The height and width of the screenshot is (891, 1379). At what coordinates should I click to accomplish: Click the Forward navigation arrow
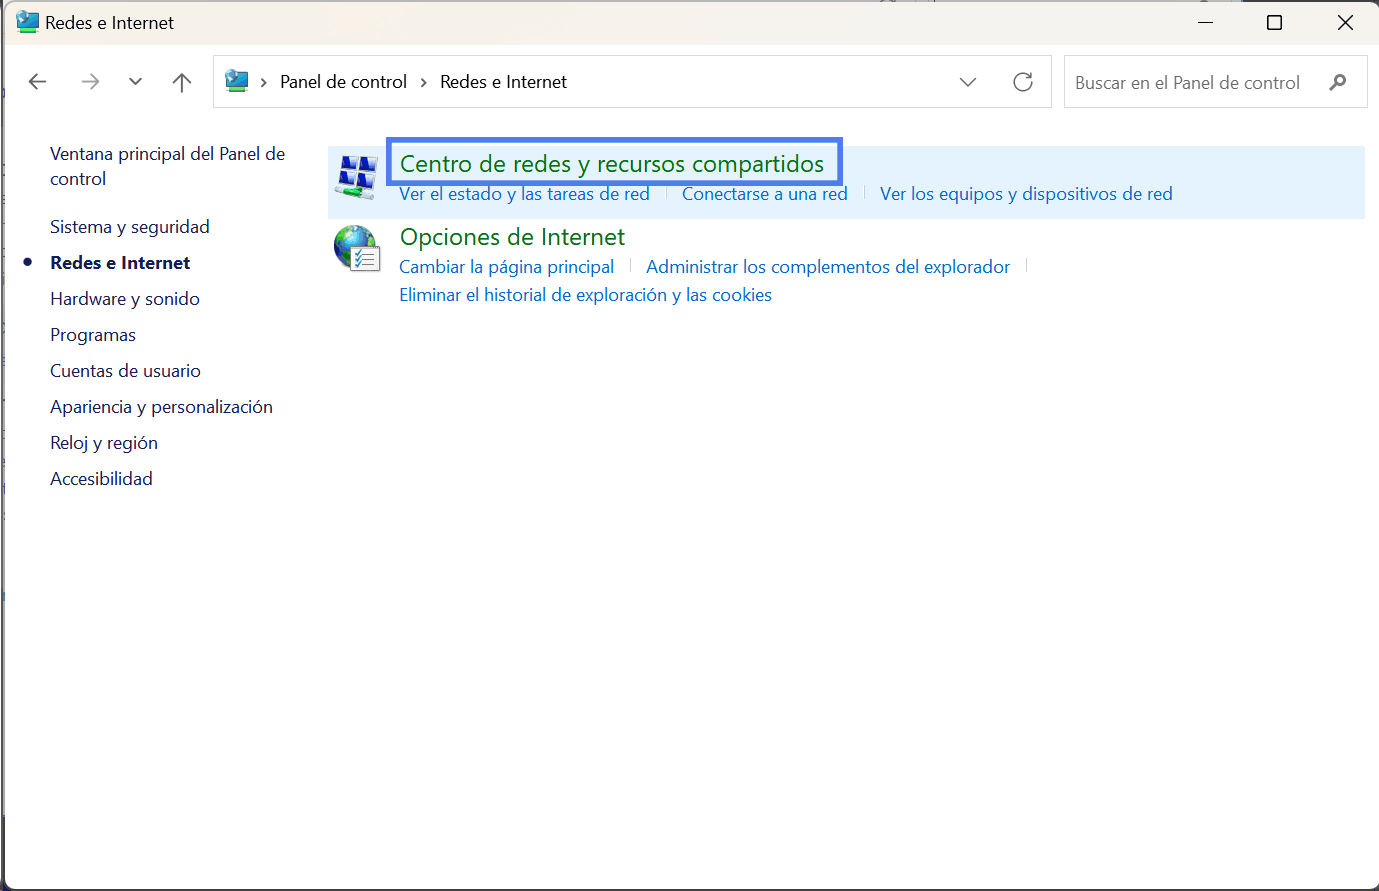tap(90, 82)
